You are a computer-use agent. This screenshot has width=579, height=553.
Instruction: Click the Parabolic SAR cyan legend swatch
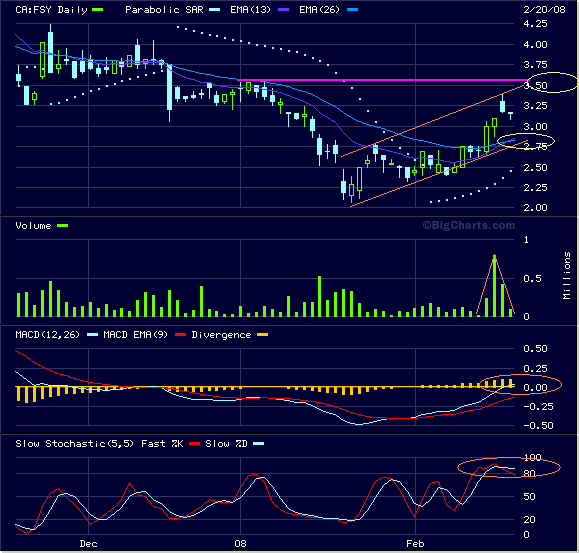click(214, 10)
